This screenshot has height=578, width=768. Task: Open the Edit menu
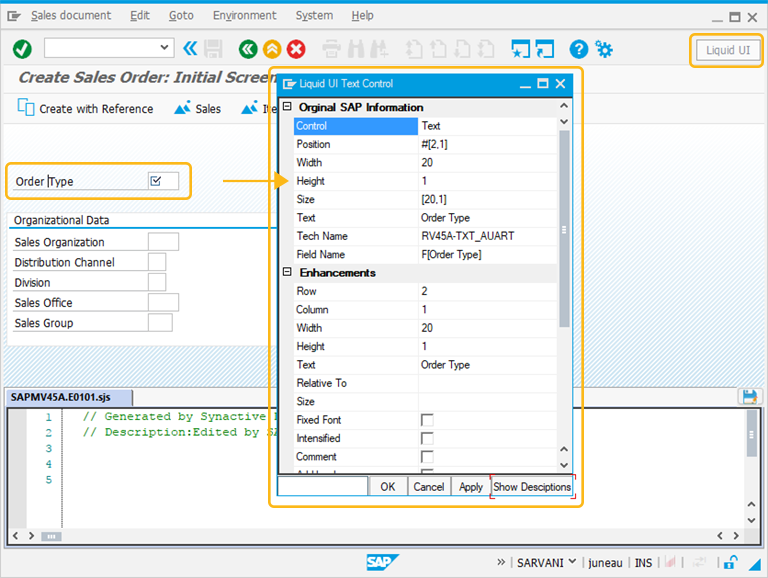(140, 16)
